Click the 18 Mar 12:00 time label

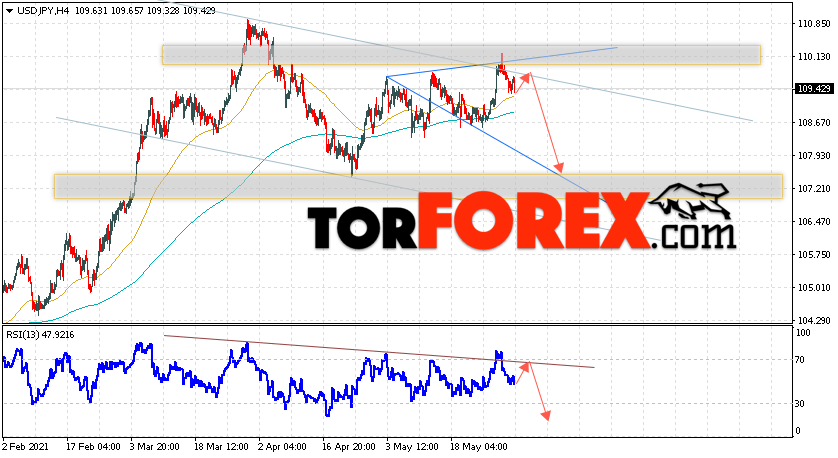(221, 446)
